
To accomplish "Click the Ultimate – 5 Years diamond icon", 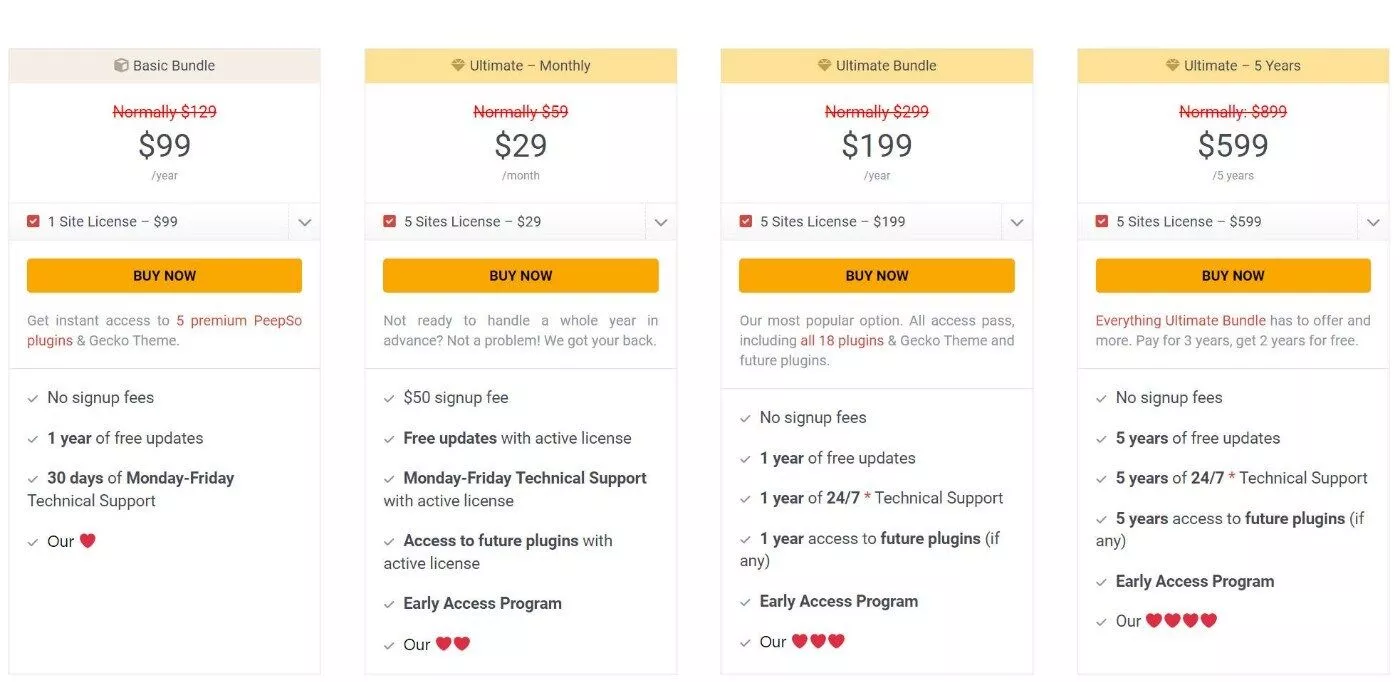I will (1173, 66).
